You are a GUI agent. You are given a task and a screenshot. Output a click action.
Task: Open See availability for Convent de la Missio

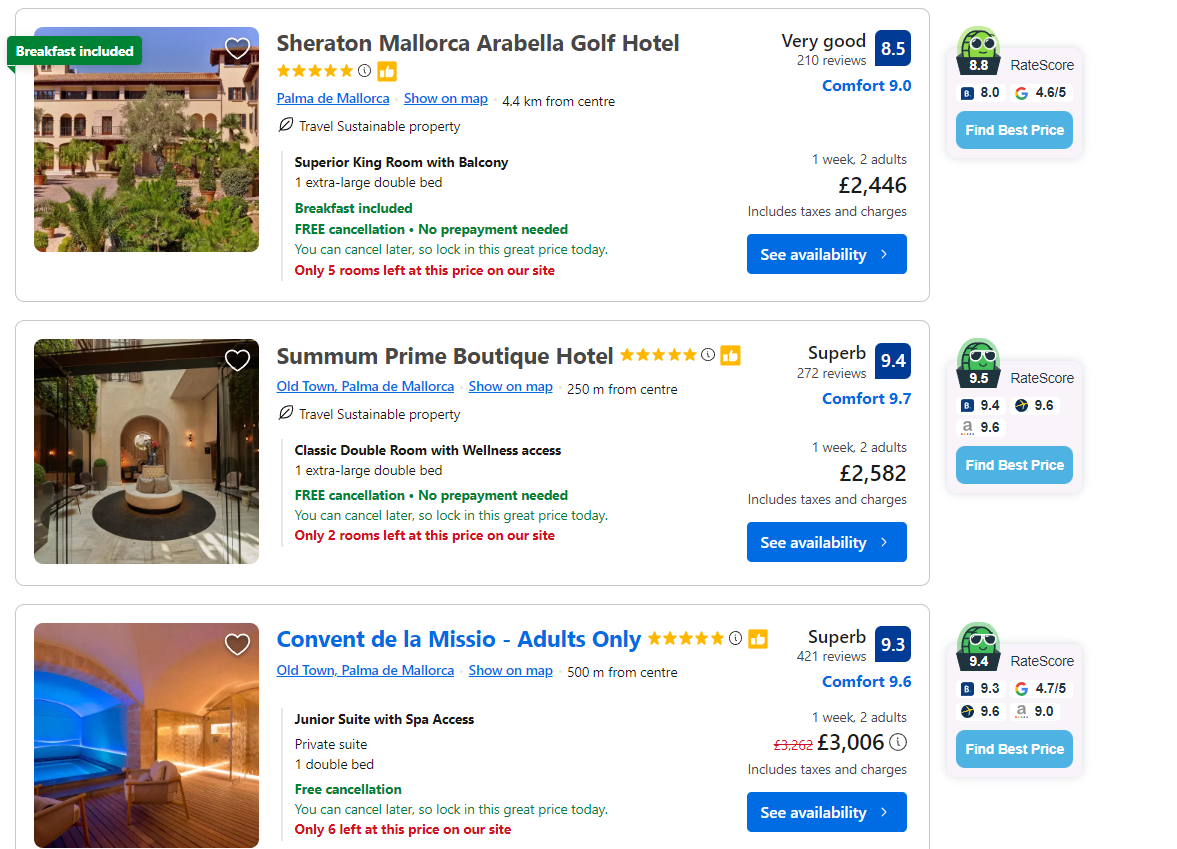(x=826, y=812)
